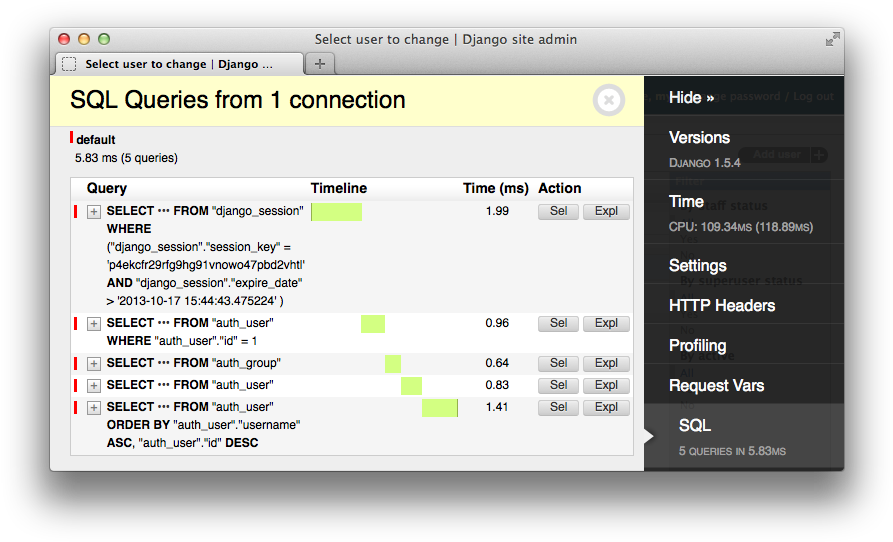Click the 'SQL Queries from 1 connection' heading
893x542 pixels.
pyautogui.click(x=238, y=100)
